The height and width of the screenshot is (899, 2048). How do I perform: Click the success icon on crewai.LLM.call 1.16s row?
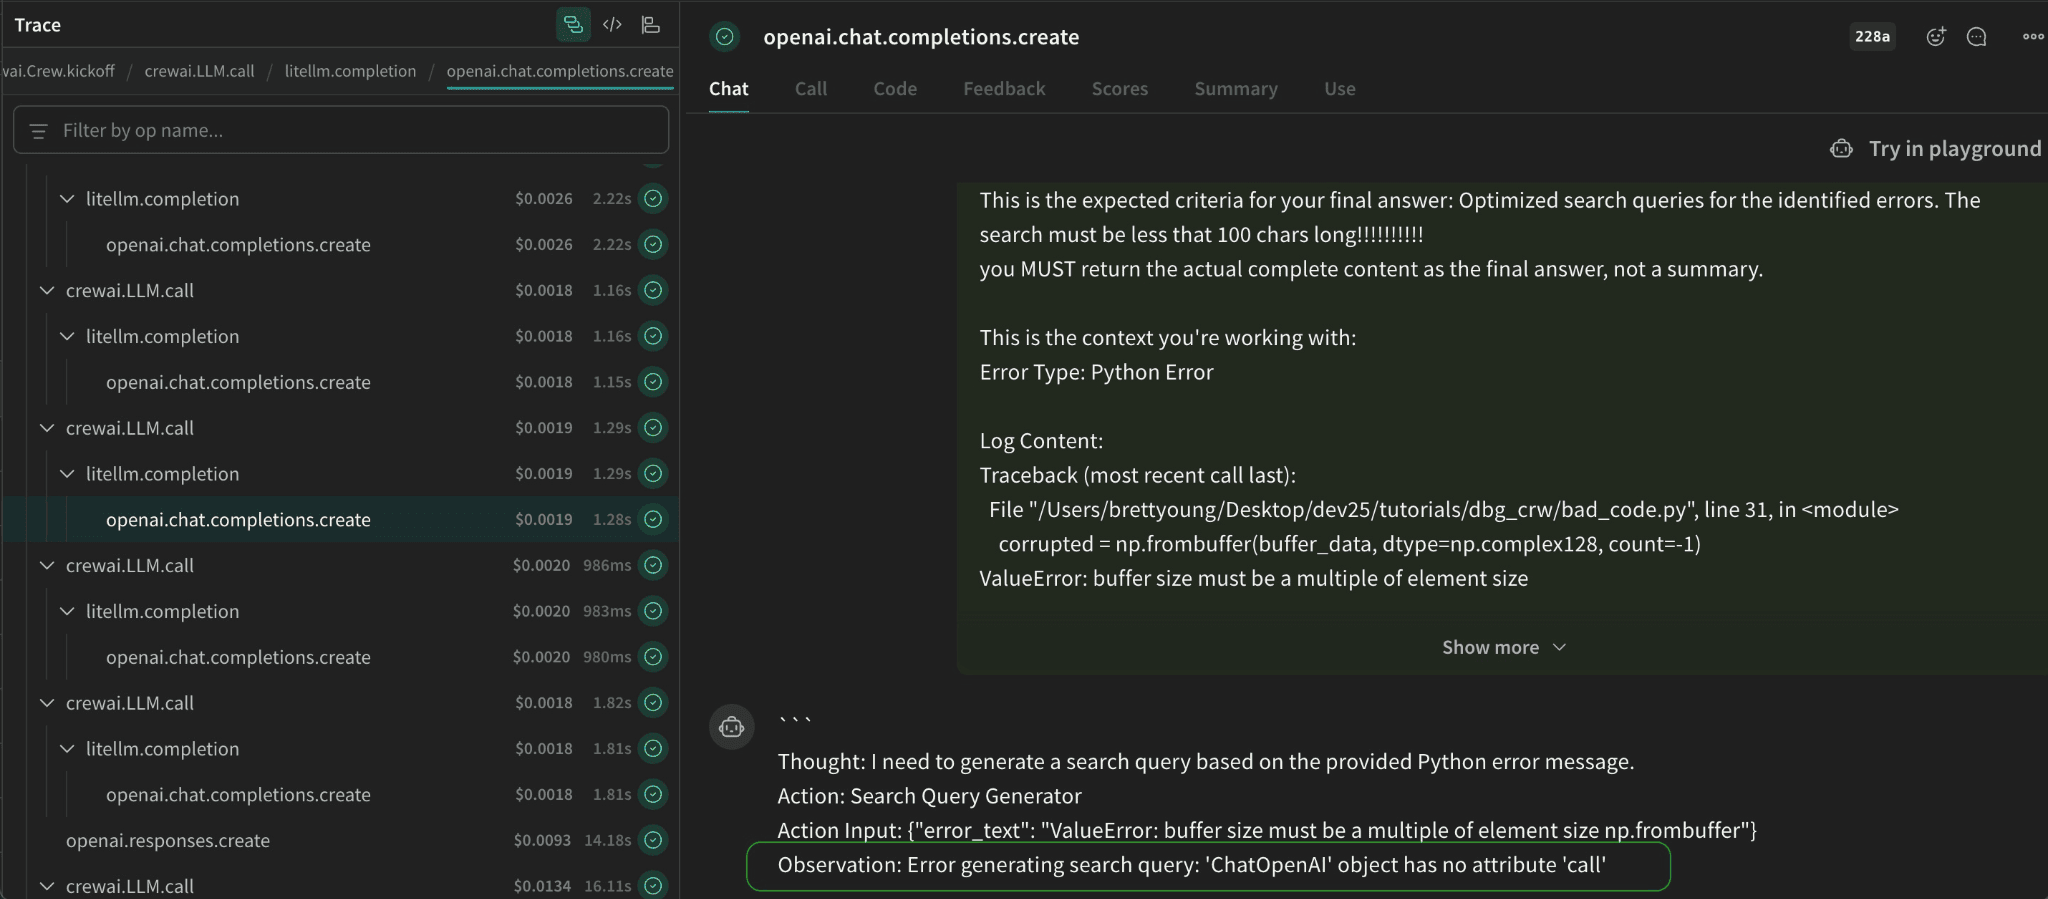click(653, 290)
